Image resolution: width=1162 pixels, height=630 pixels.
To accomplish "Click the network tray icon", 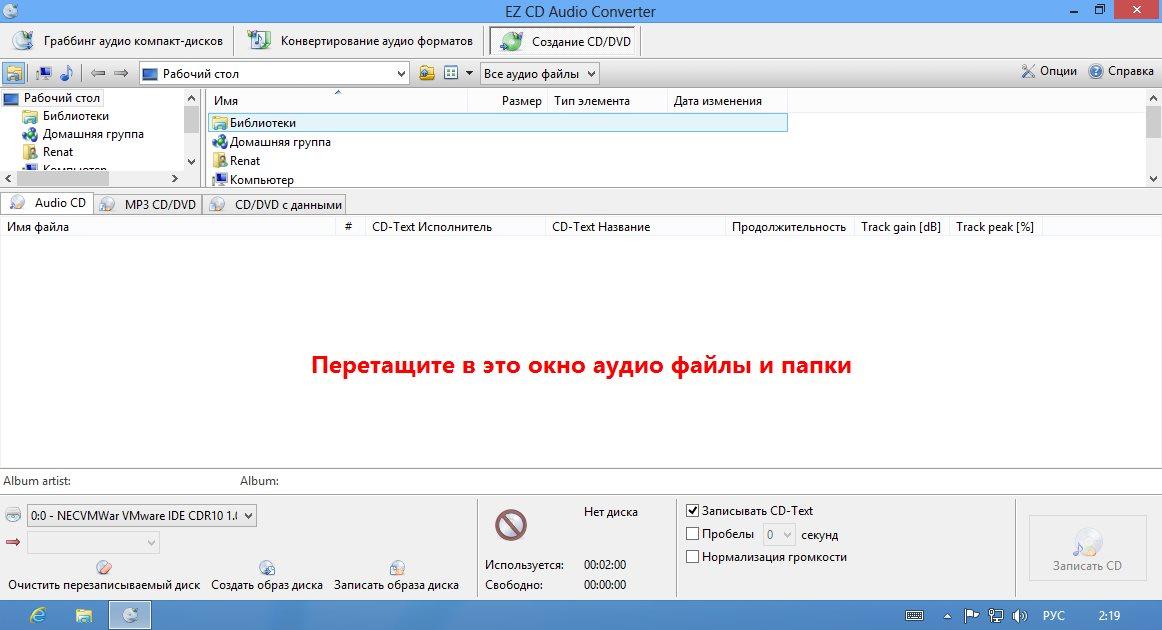I will 996,615.
